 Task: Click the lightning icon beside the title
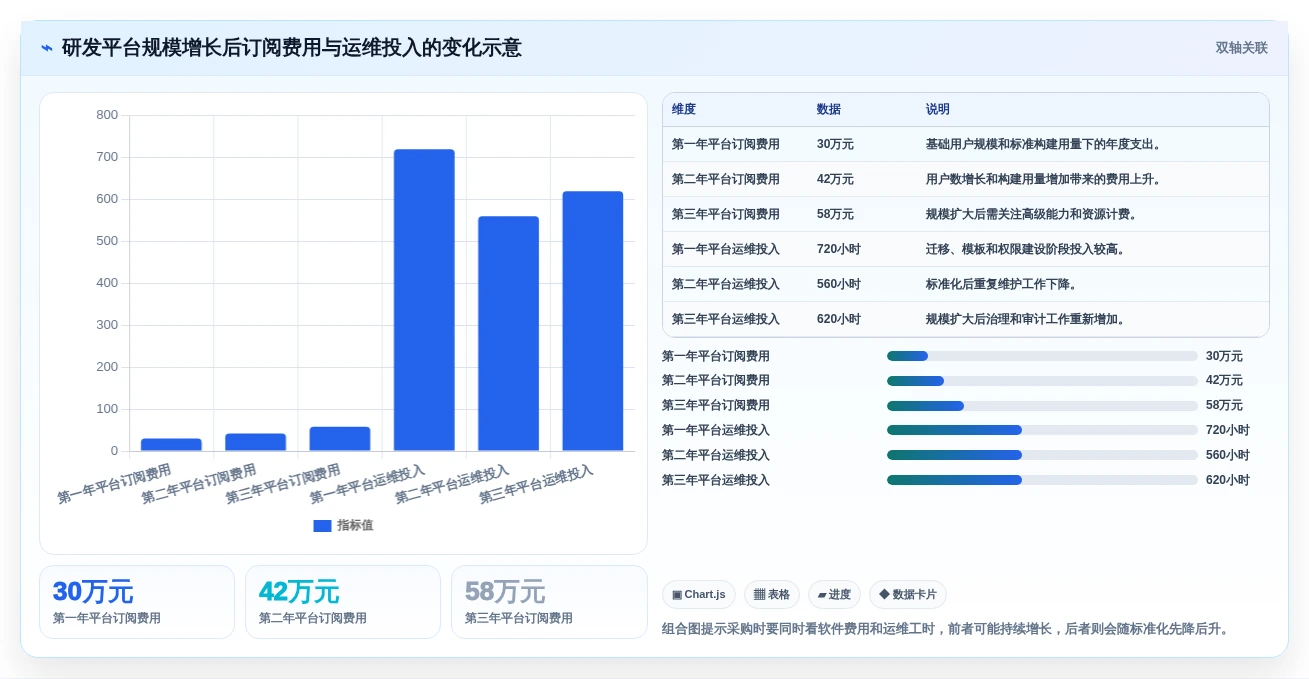pyautogui.click(x=47, y=48)
